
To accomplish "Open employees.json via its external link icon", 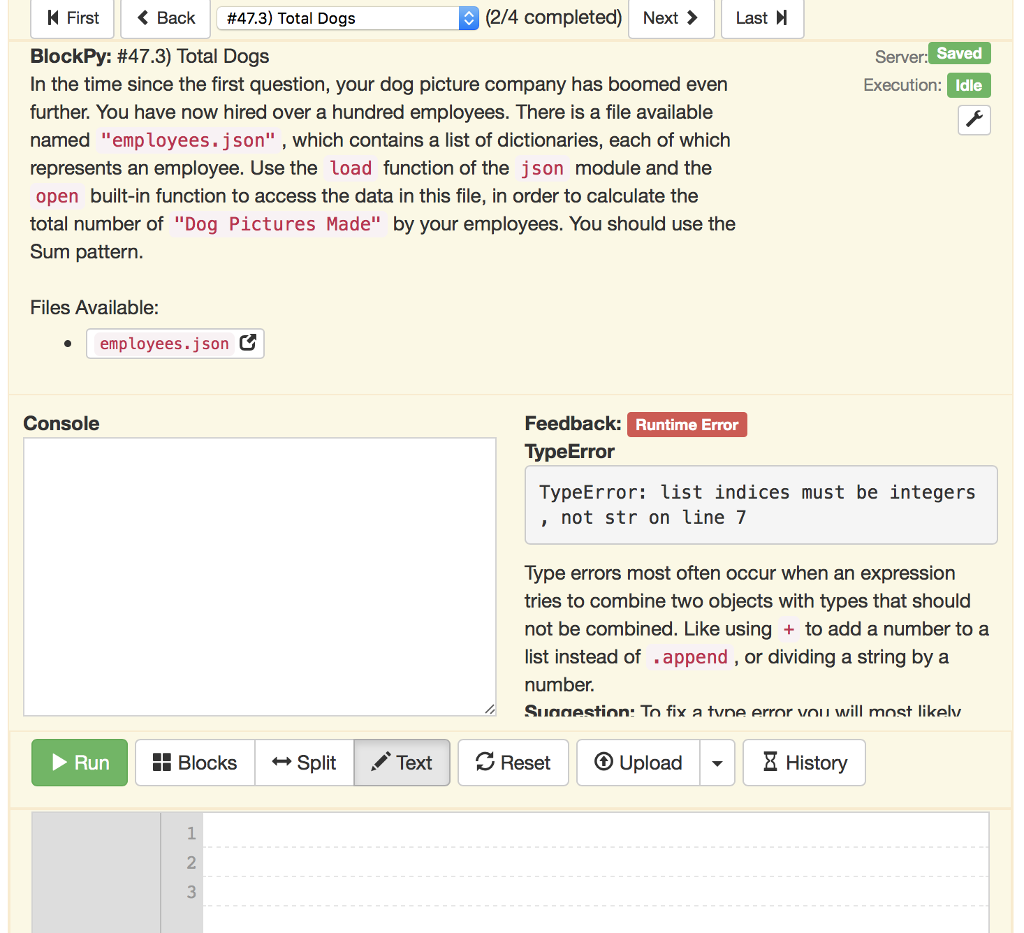I will [248, 343].
